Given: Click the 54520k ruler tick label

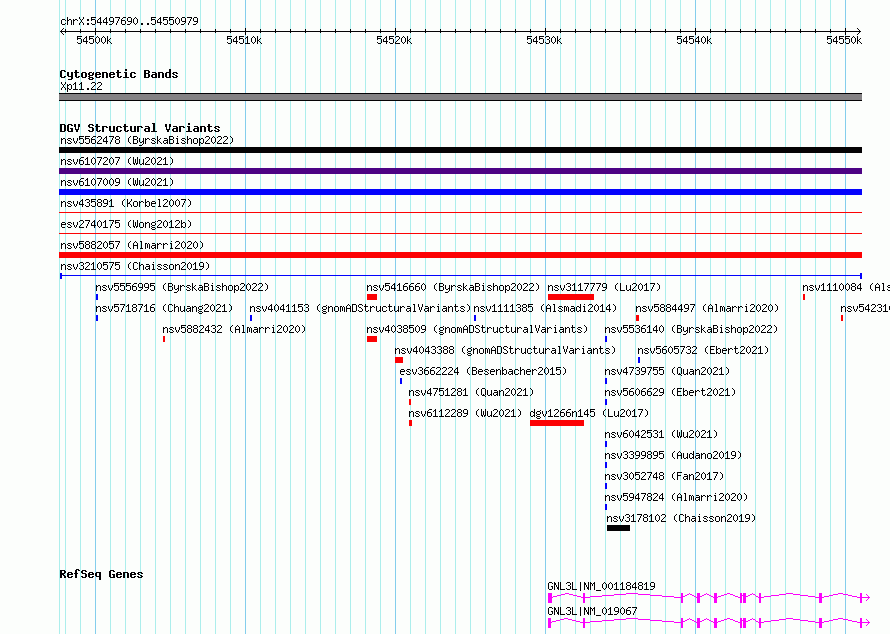Looking at the screenshot, I should tap(394, 40).
